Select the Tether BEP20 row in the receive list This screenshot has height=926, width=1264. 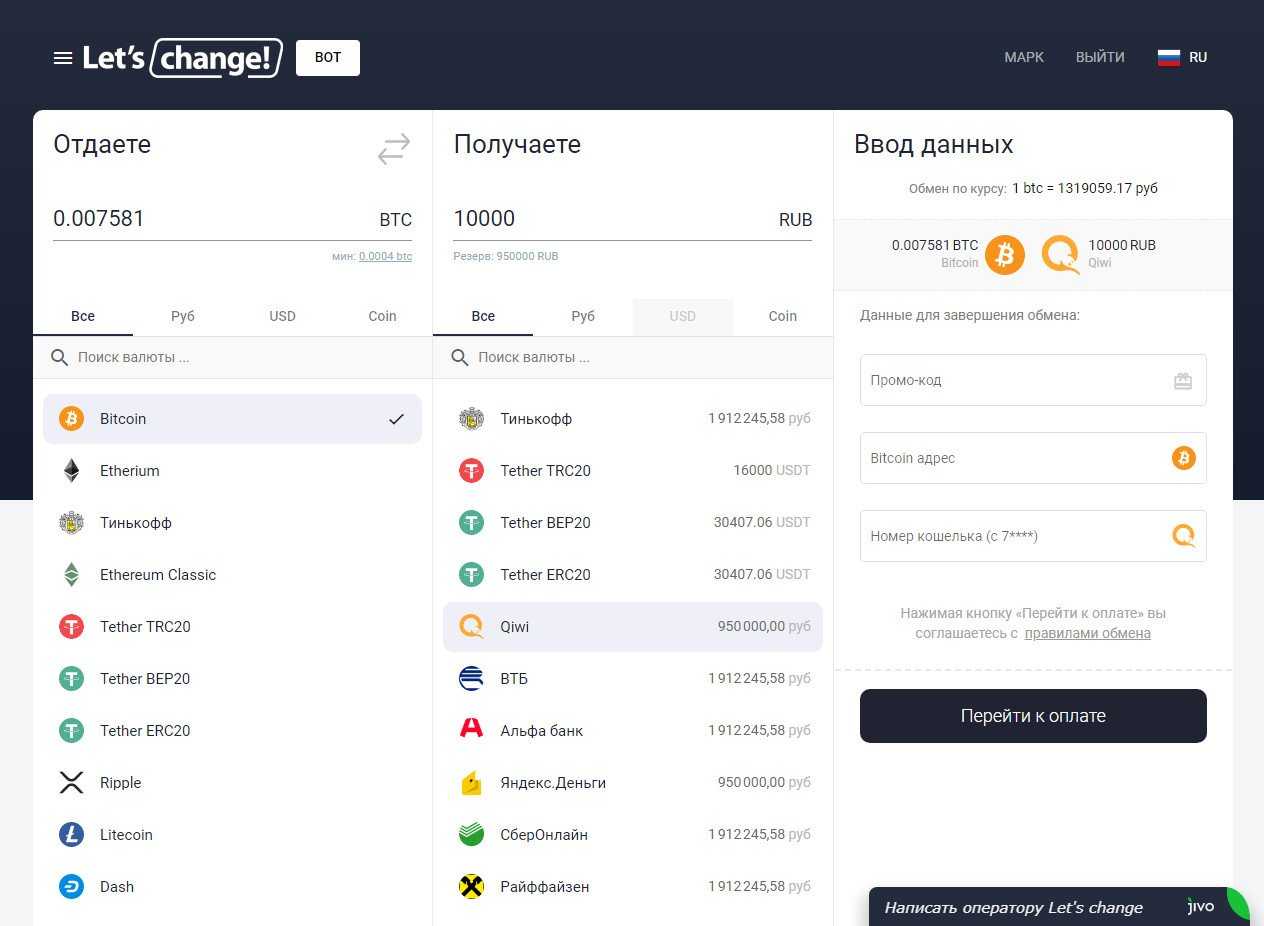[x=633, y=523]
